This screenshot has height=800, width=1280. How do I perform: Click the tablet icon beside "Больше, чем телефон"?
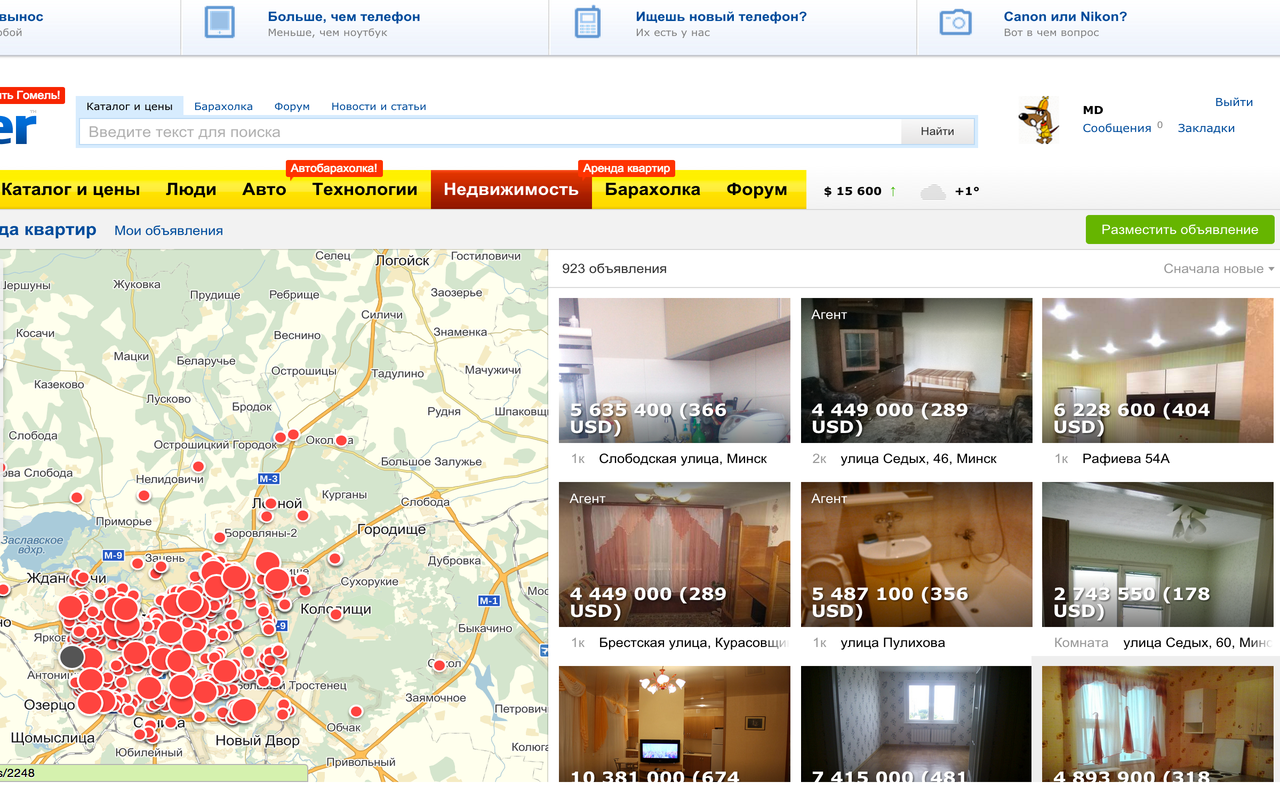pyautogui.click(x=219, y=22)
